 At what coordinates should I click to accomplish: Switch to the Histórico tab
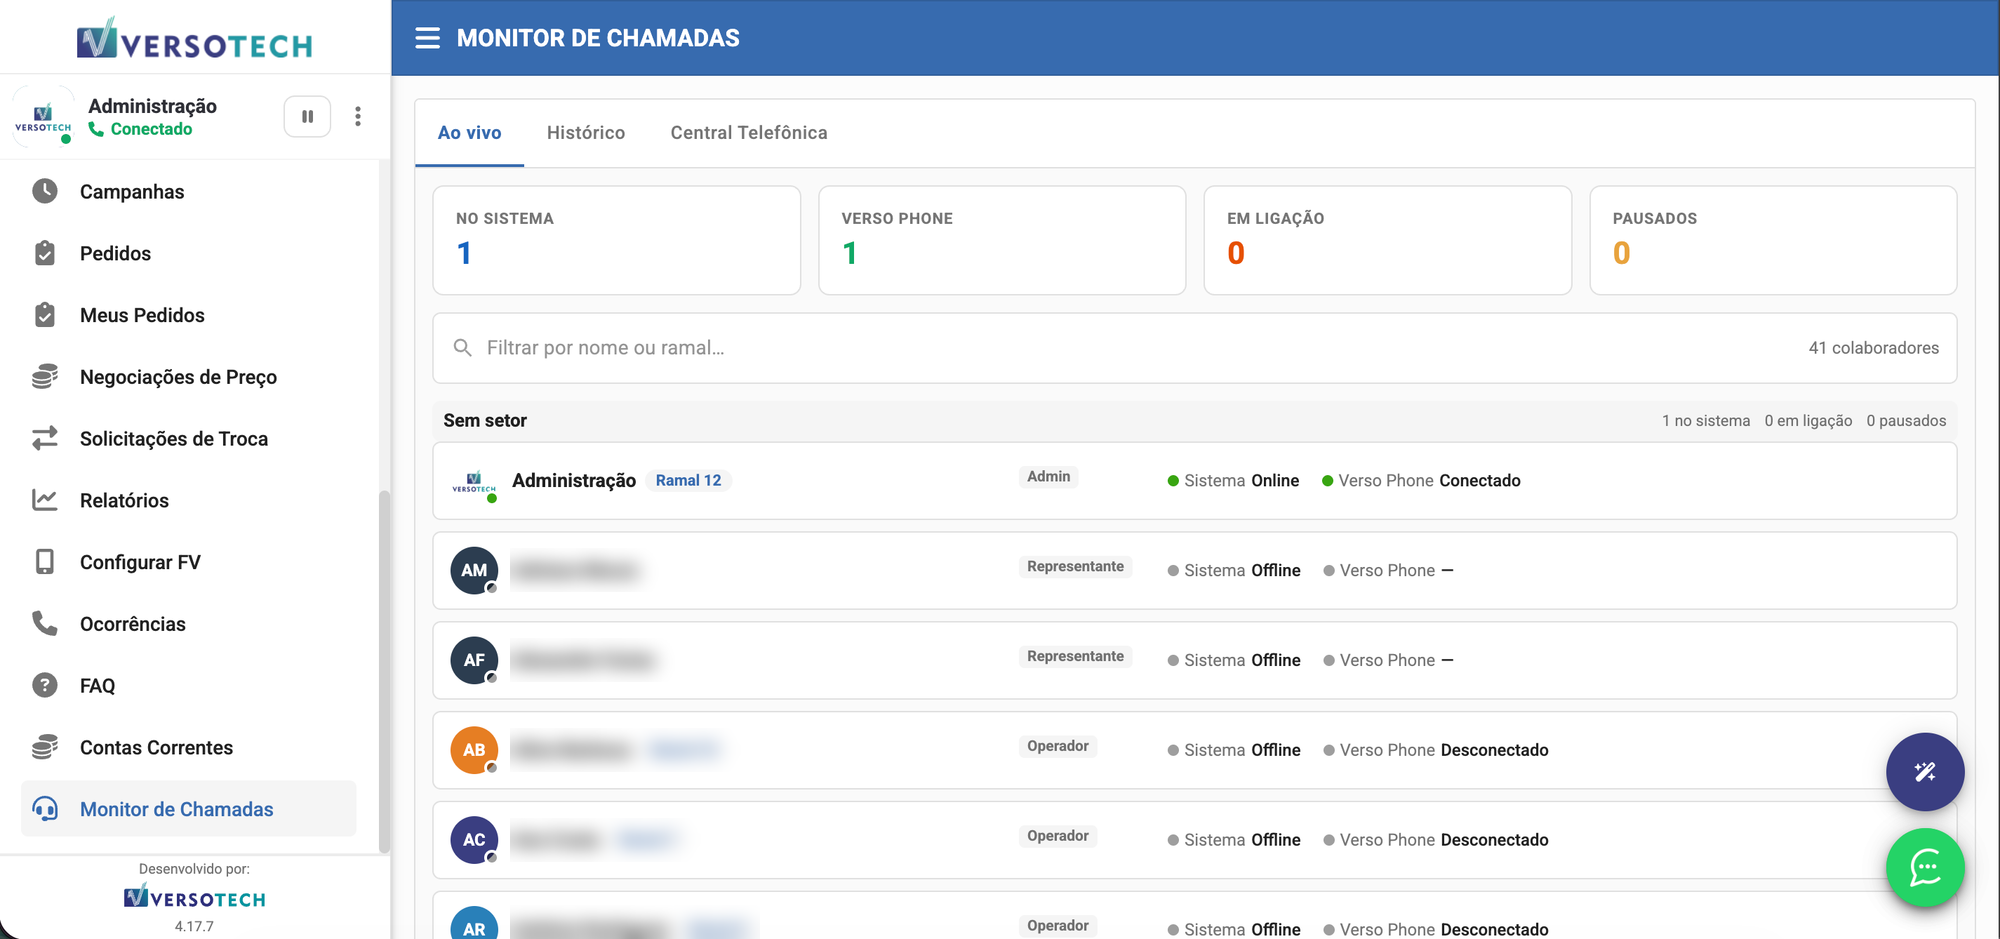point(586,133)
